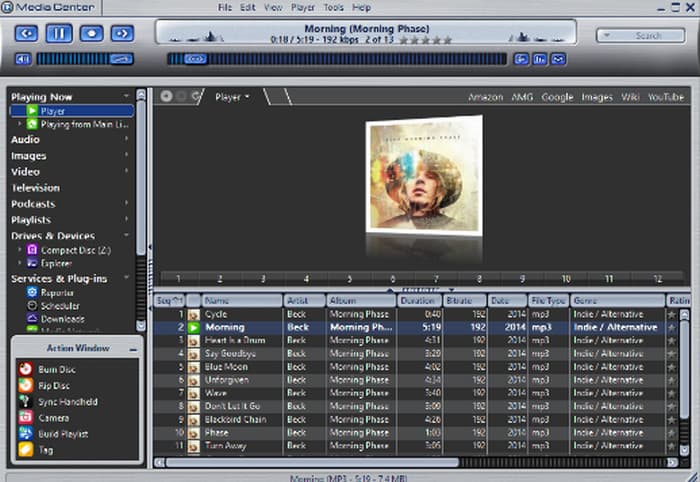Expand the Playlists section

point(126,220)
